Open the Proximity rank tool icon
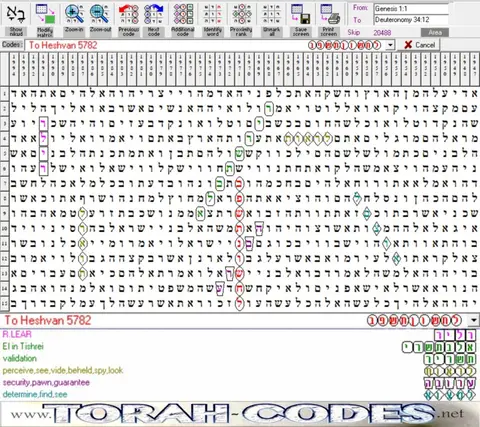 (241, 14)
